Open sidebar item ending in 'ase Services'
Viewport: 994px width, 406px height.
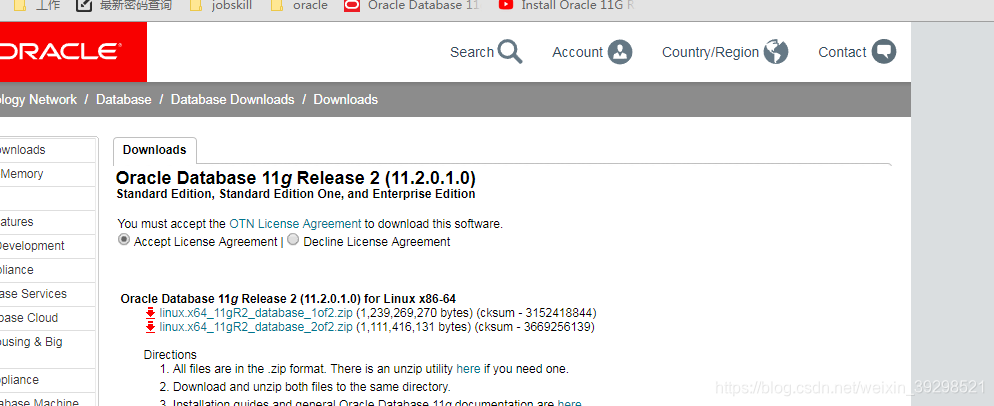tap(33, 294)
